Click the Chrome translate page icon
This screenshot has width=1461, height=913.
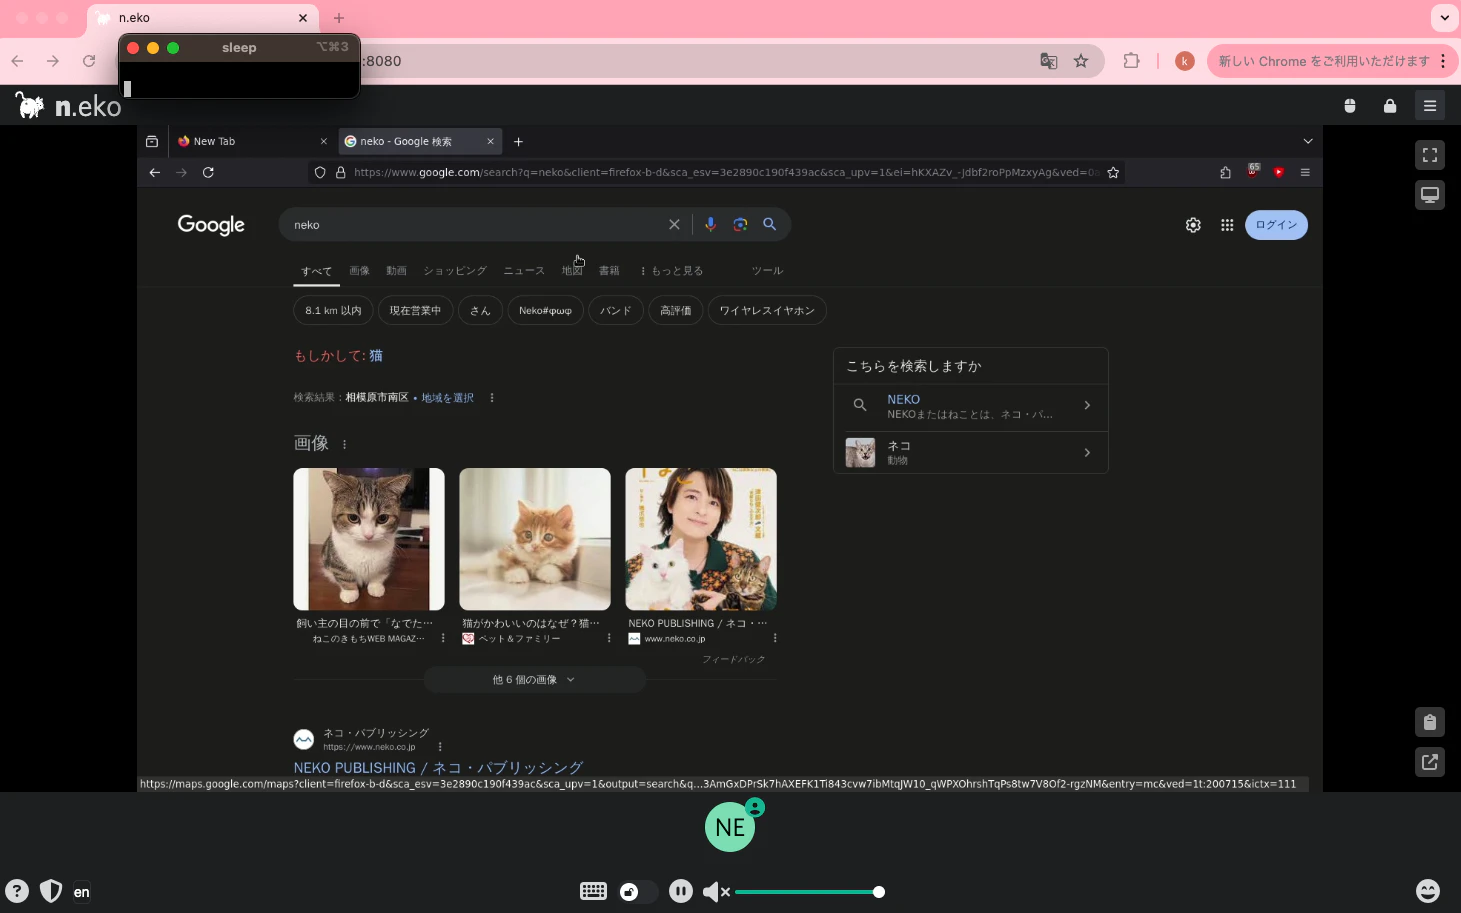coord(1048,61)
